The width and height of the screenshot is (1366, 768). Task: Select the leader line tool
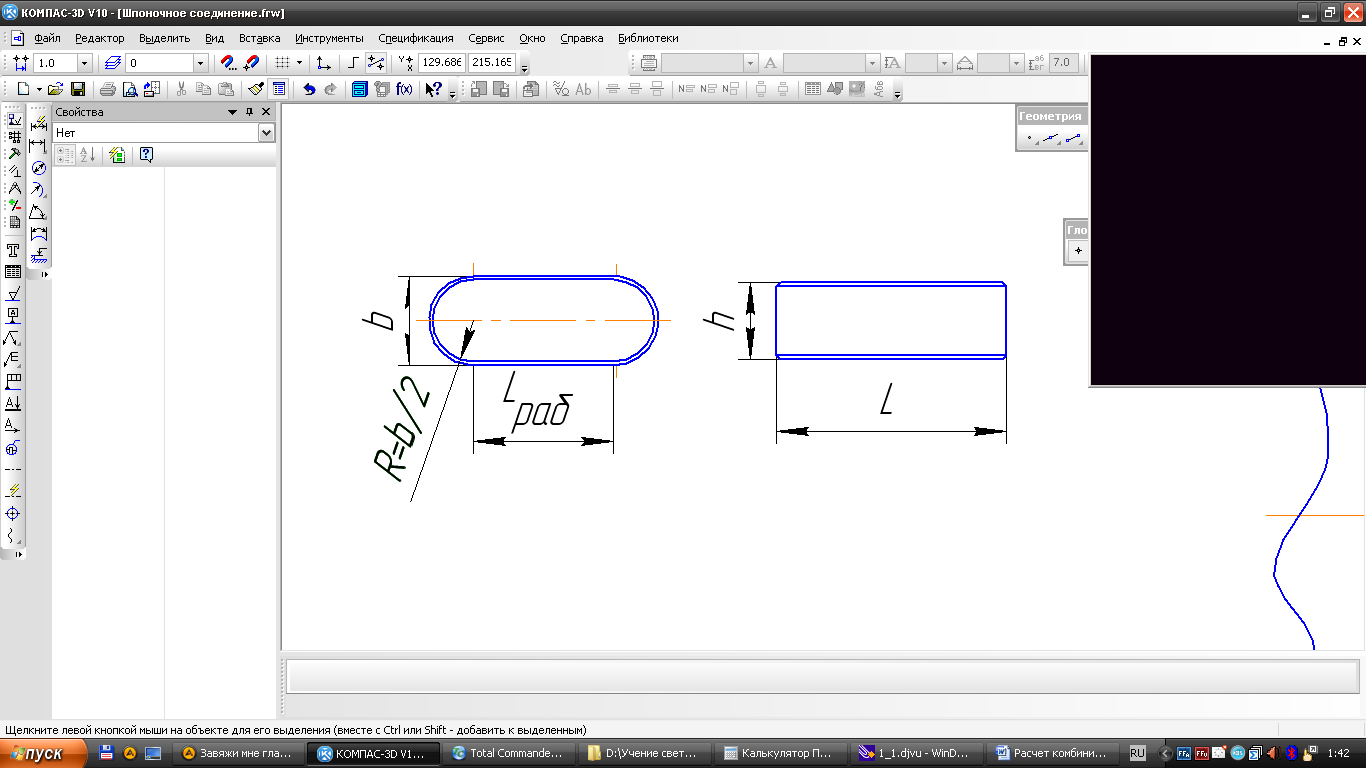click(13, 338)
